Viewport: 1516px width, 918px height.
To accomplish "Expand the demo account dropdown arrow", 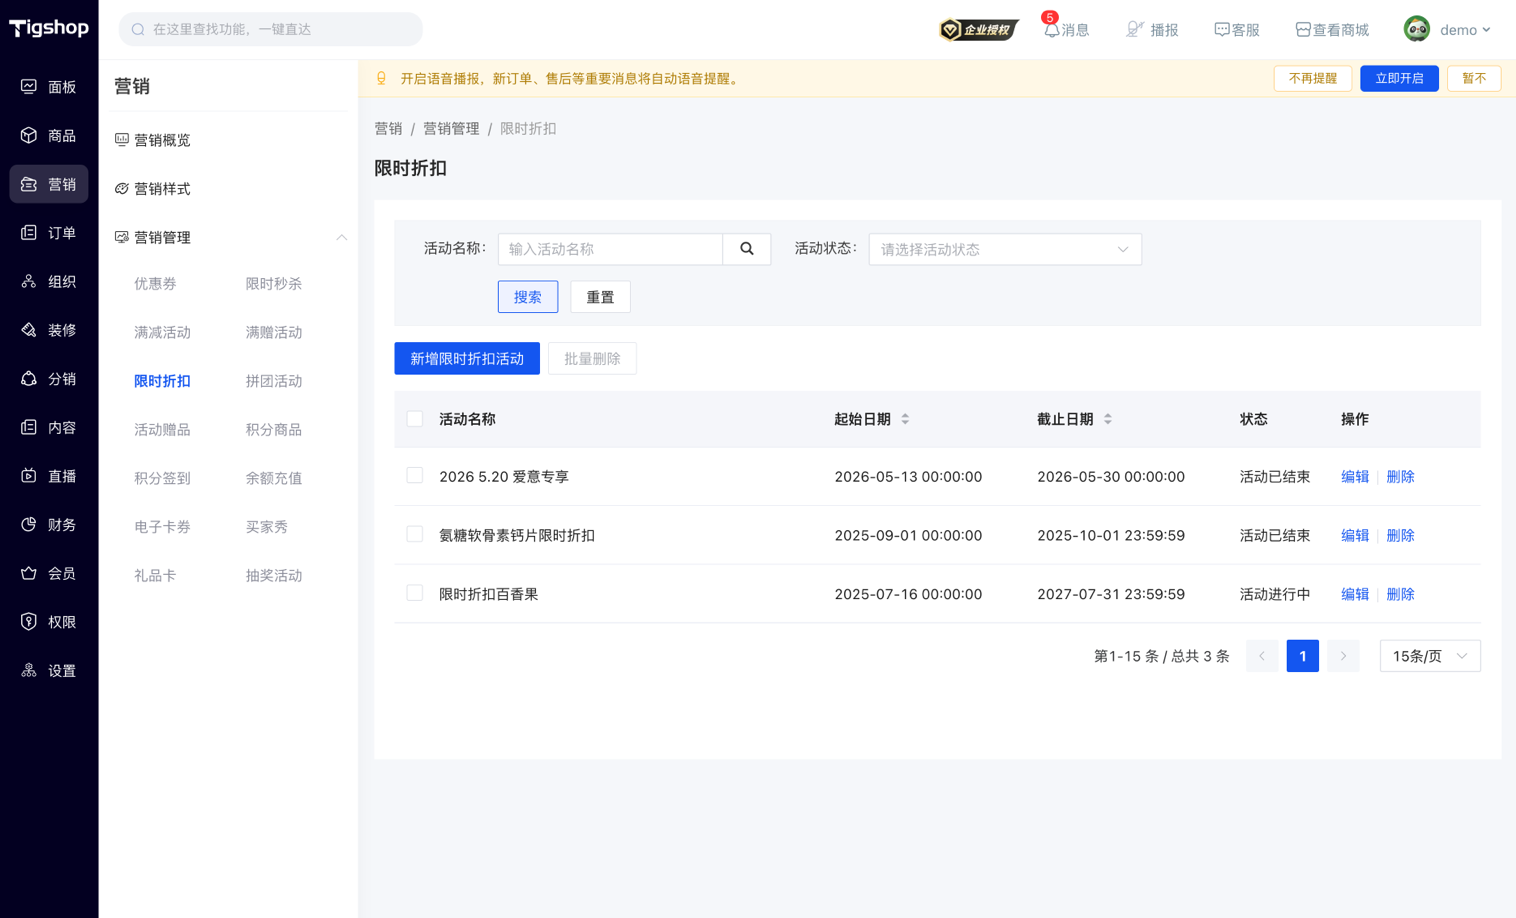I will tap(1486, 30).
